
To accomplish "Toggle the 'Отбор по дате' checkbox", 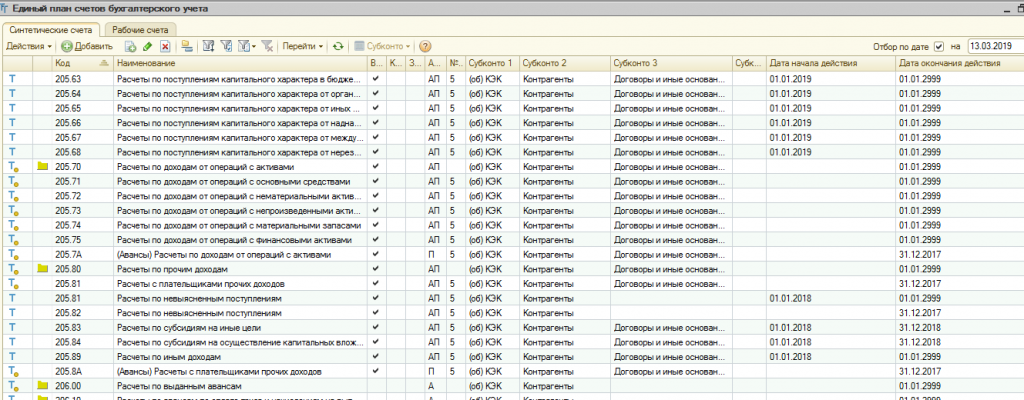I will pyautogui.click(x=938, y=46).
